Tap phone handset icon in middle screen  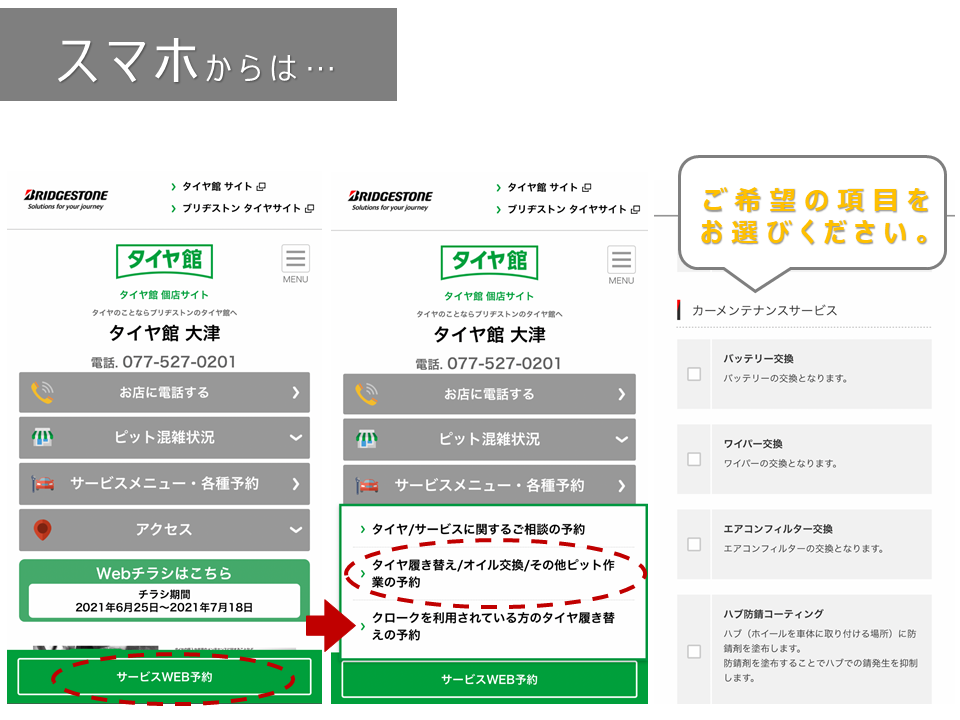[367, 394]
